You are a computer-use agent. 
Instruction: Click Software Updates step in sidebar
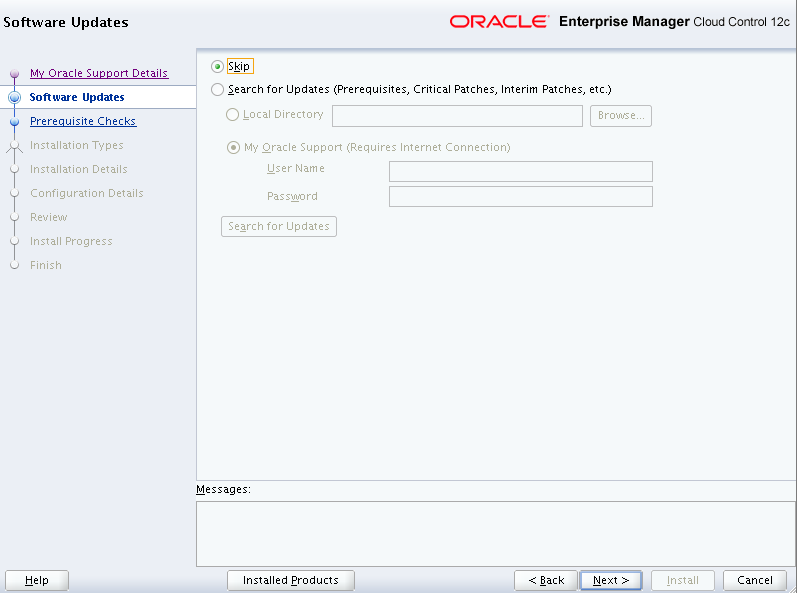[77, 97]
